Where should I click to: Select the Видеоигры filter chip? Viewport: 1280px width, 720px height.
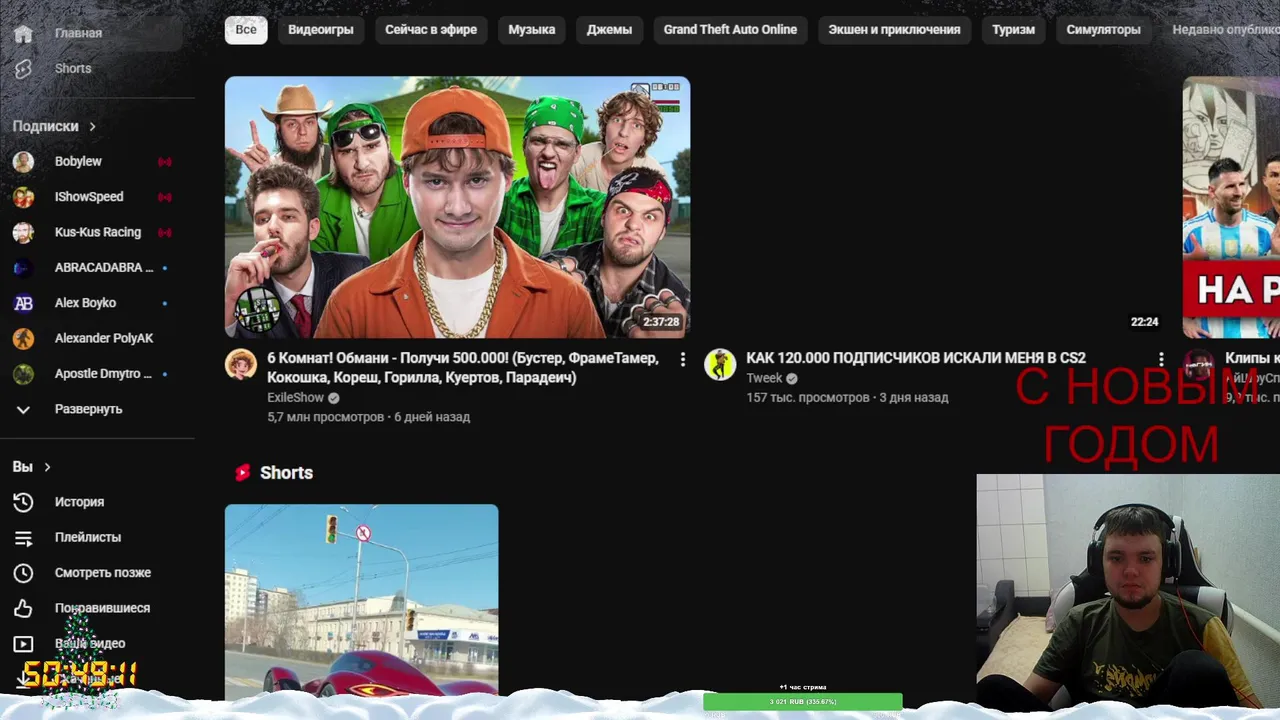click(321, 30)
